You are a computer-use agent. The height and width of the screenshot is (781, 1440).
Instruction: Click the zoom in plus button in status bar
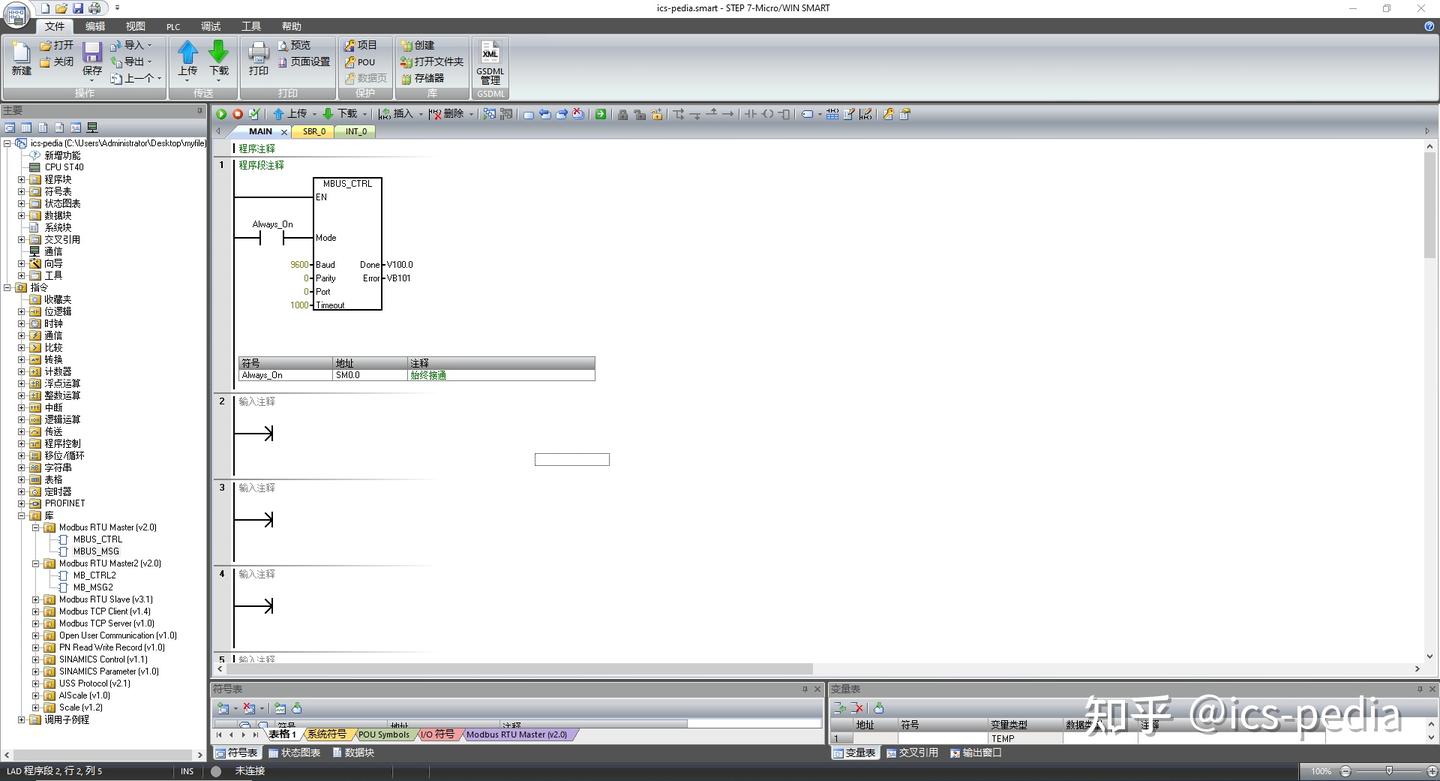[1431, 771]
